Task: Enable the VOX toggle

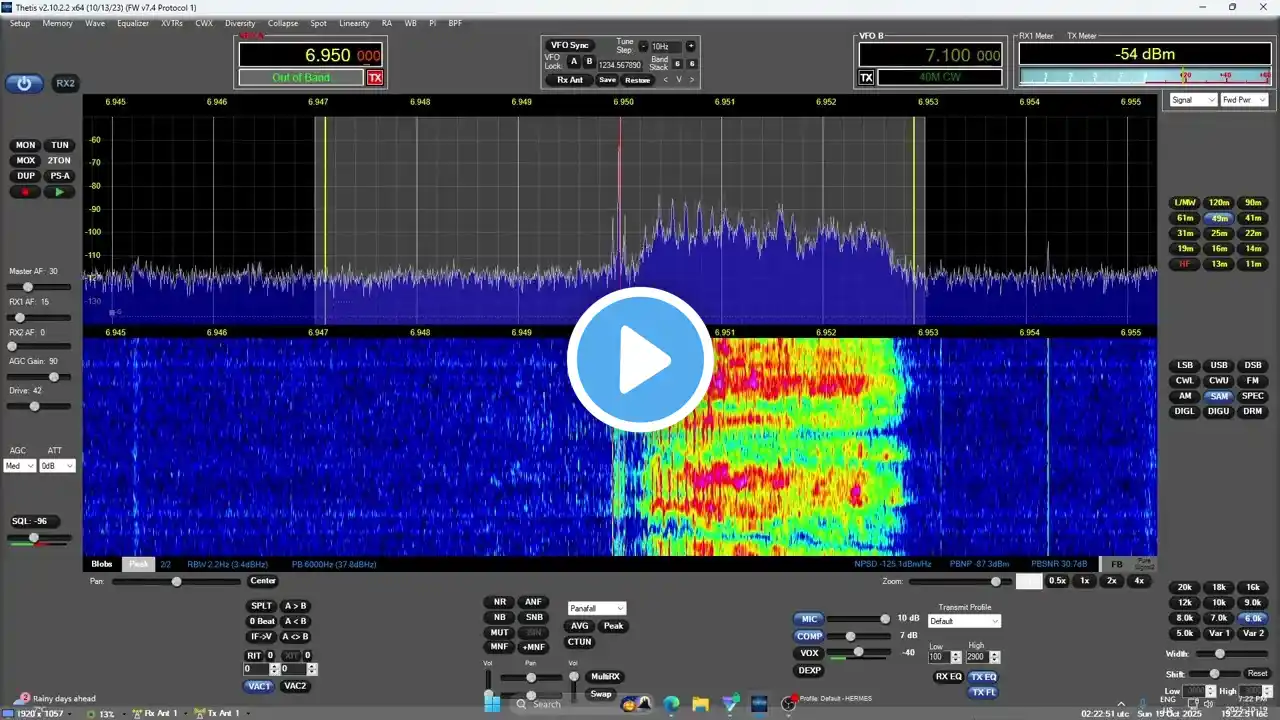Action: [808, 653]
